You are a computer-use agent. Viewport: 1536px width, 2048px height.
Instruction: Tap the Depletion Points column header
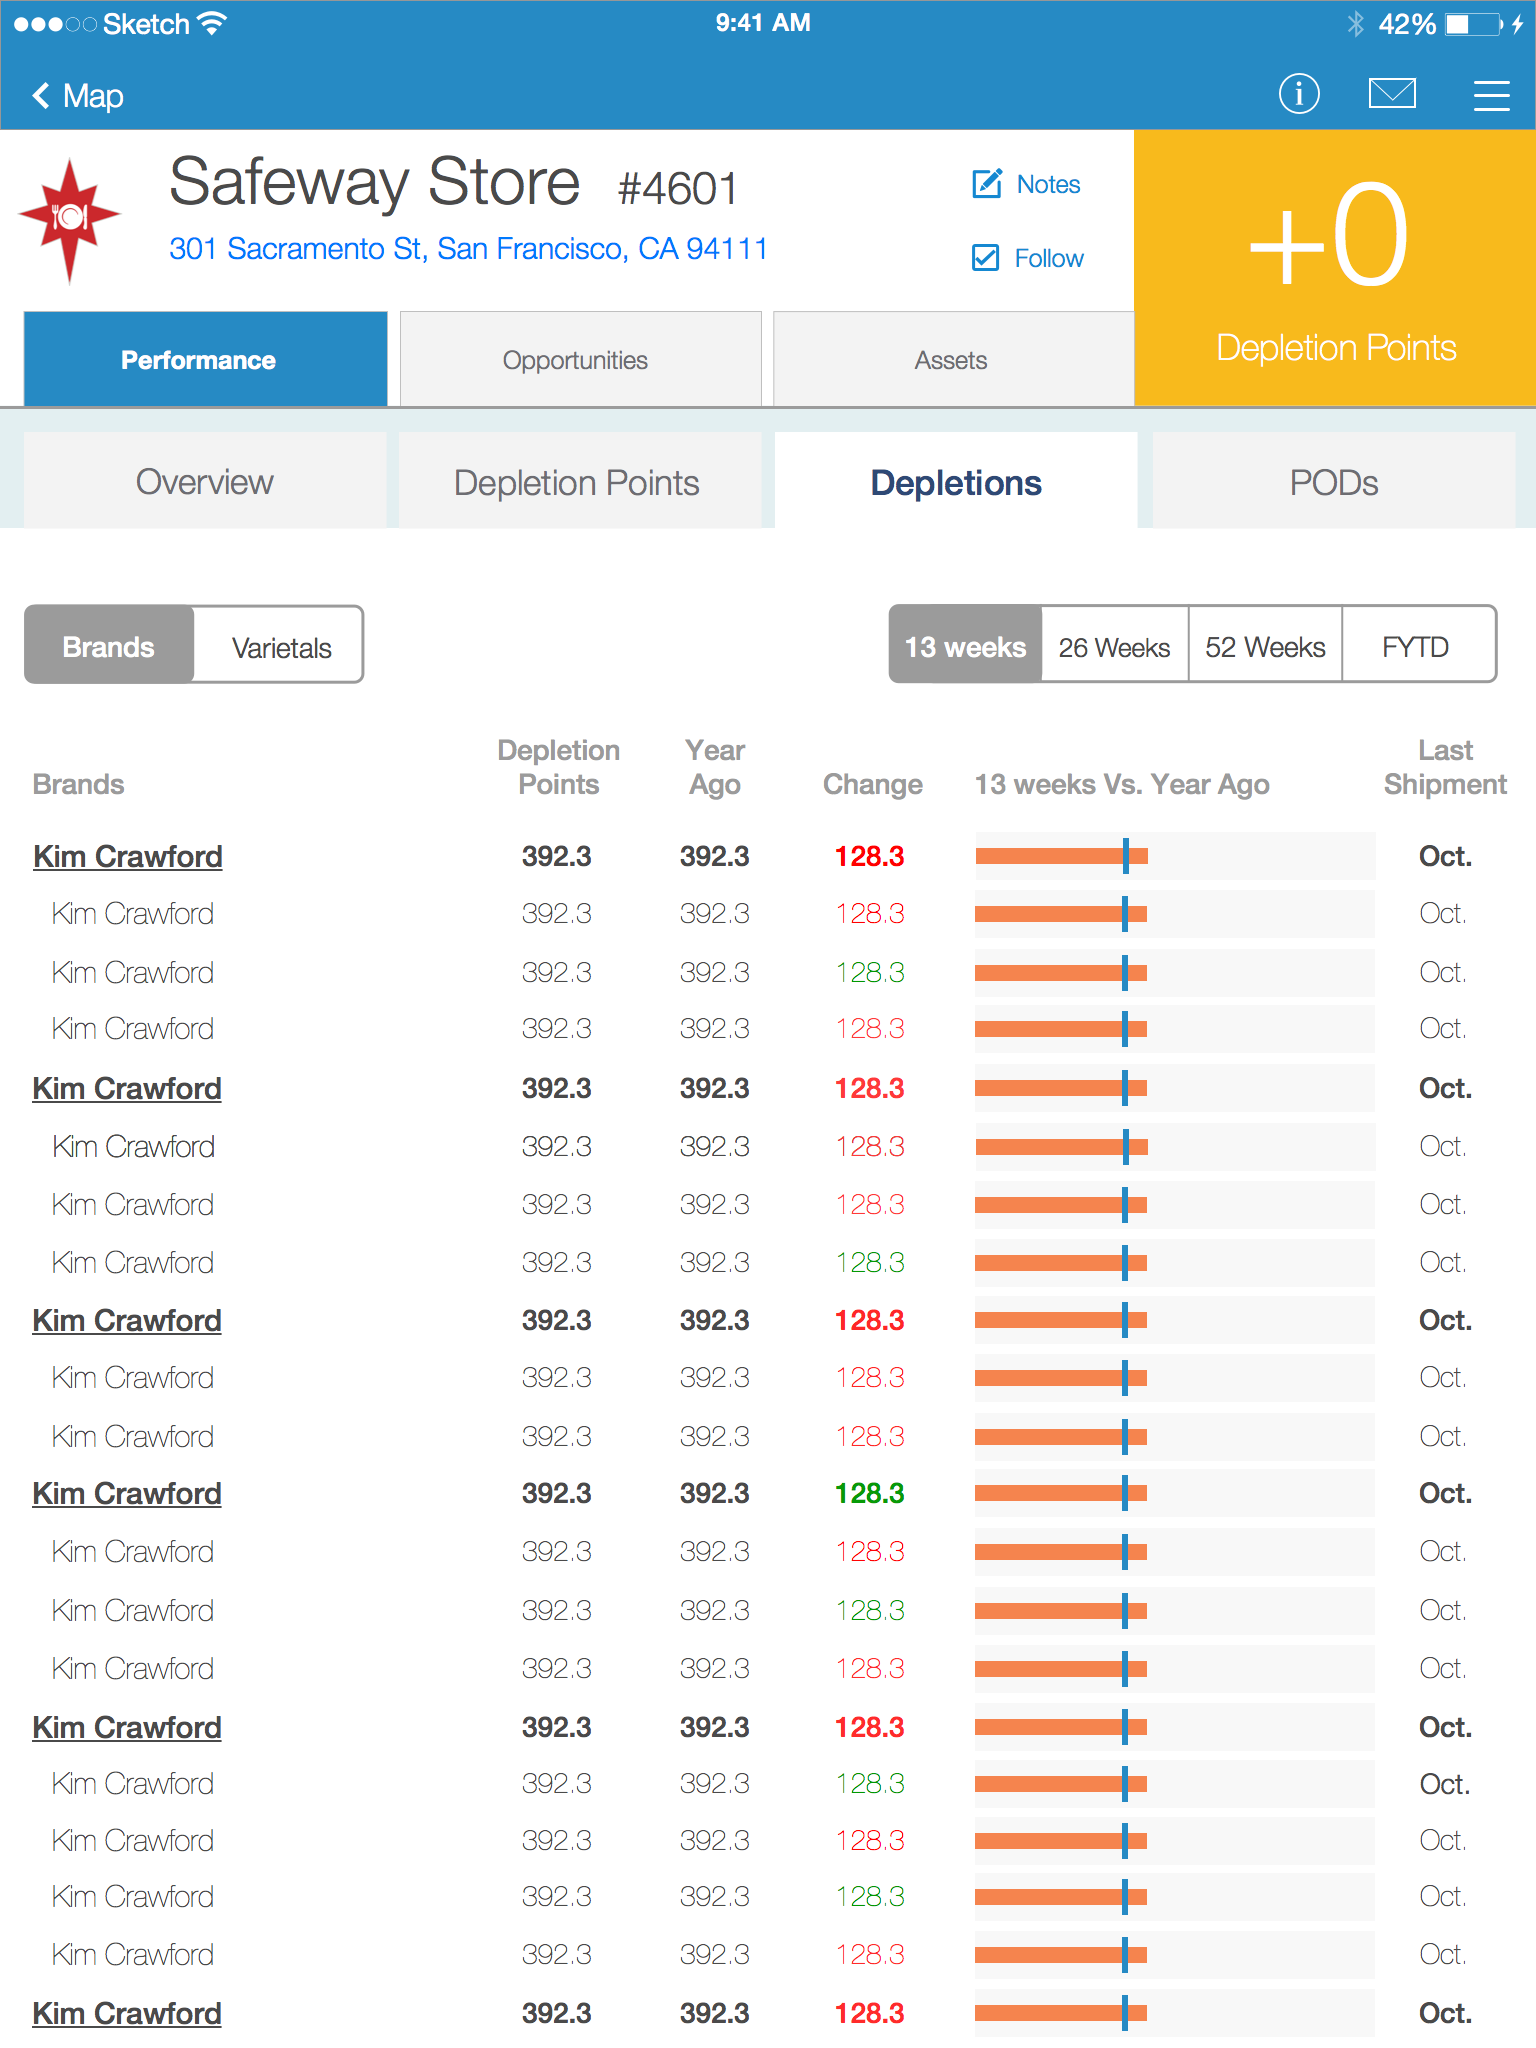[558, 767]
